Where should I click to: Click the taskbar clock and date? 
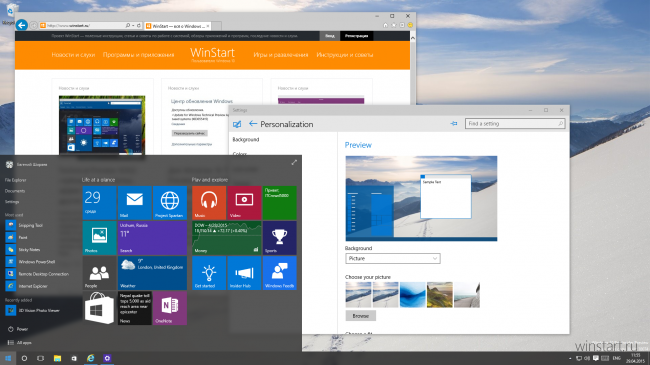635,358
